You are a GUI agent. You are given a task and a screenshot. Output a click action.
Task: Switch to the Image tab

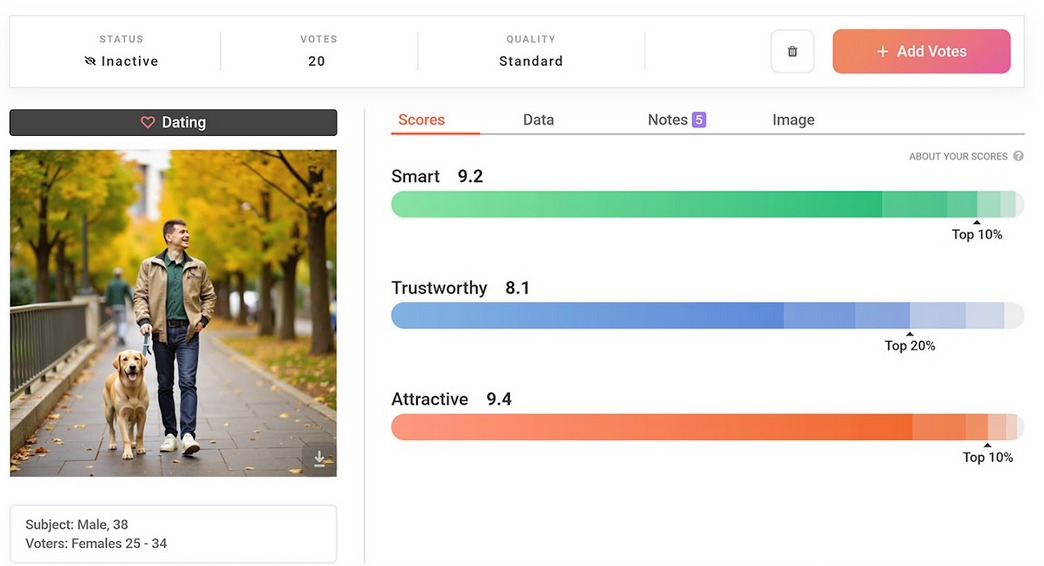(793, 120)
